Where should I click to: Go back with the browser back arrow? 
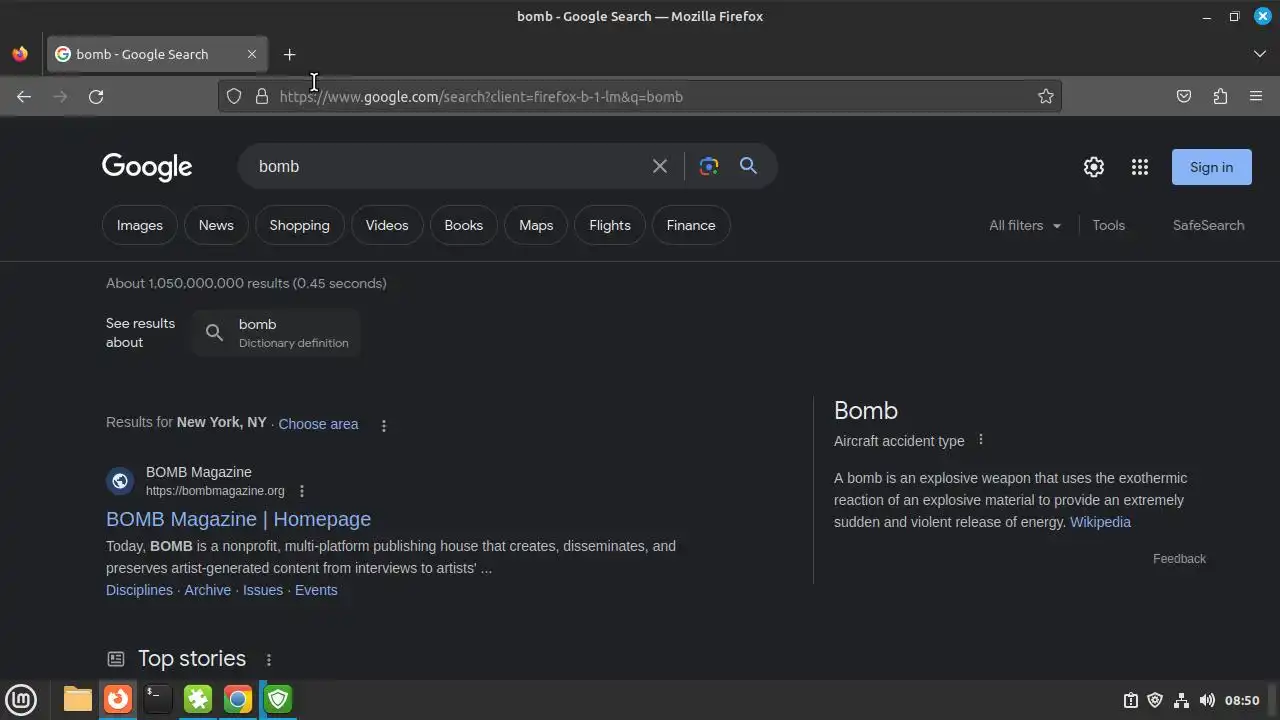point(24,96)
